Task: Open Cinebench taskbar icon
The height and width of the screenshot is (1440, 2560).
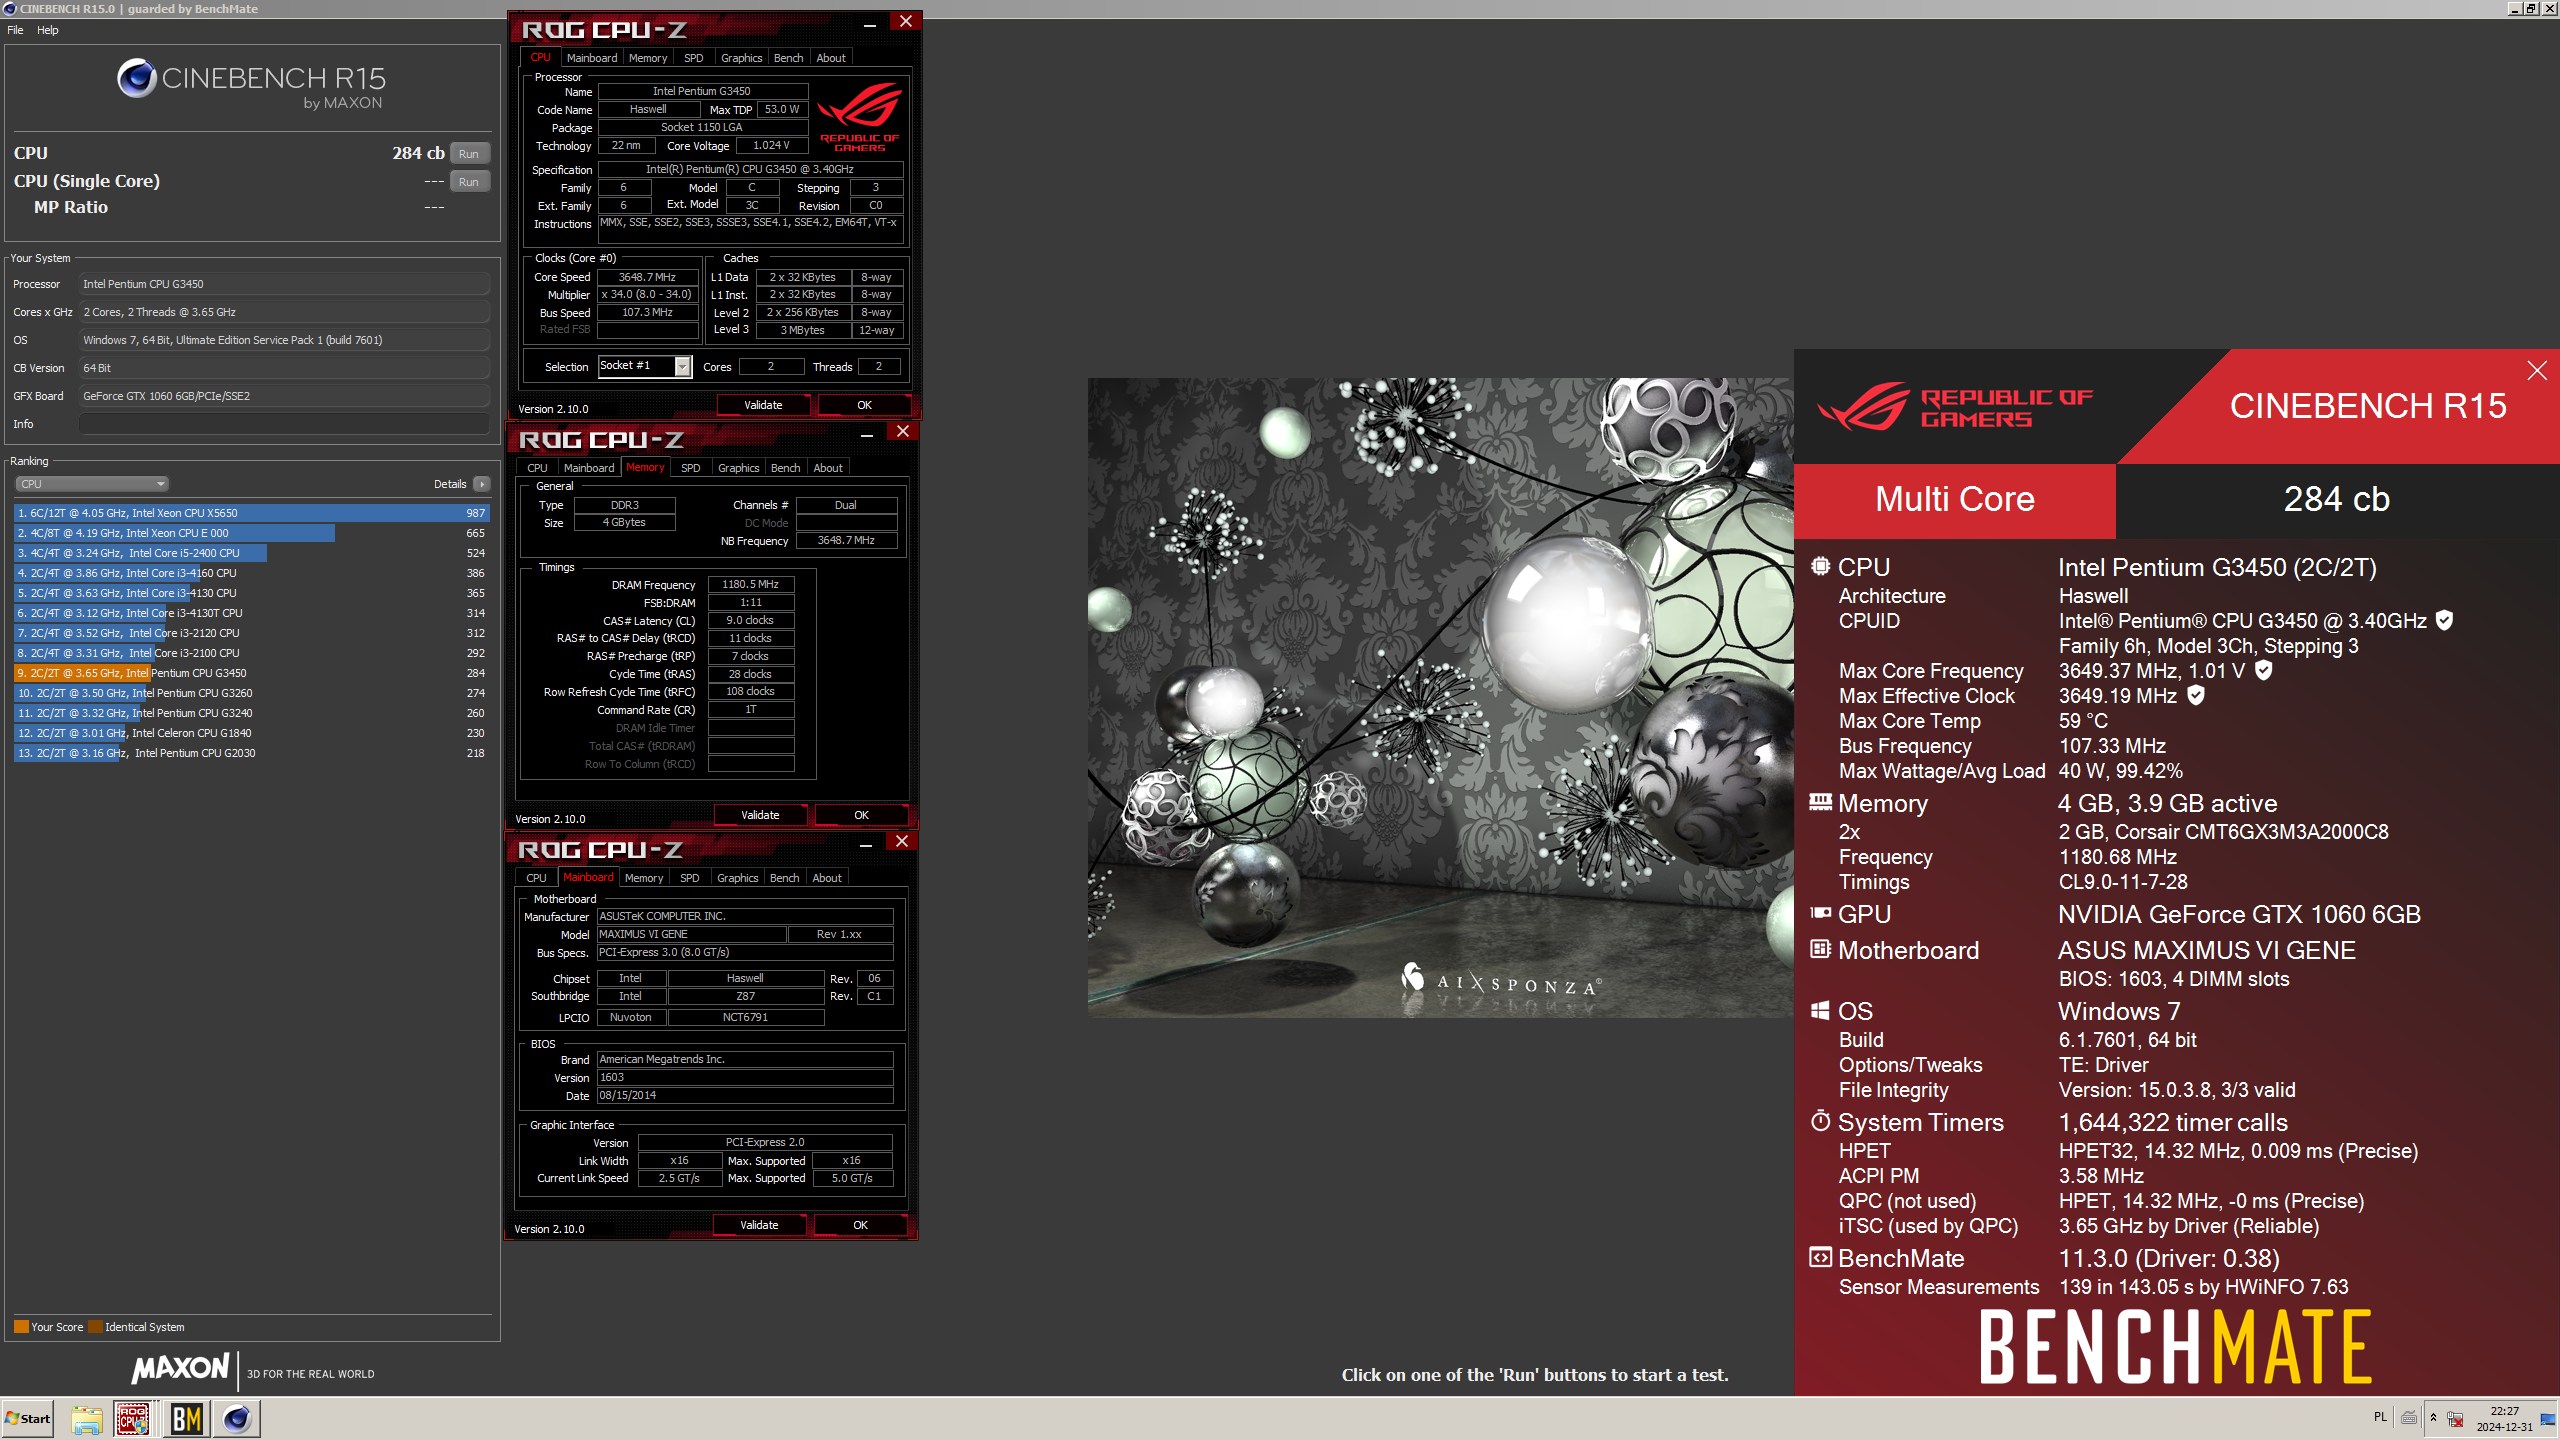Action: click(x=237, y=1418)
